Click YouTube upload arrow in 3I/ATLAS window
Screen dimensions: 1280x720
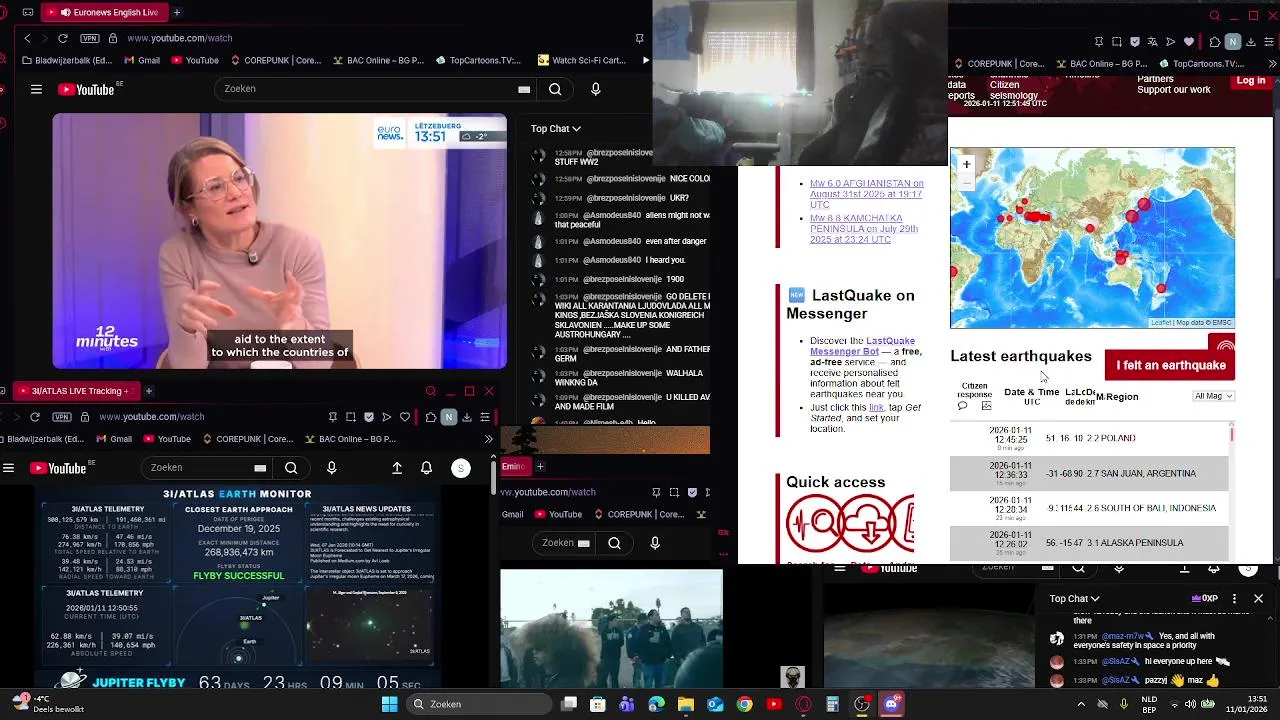397,468
